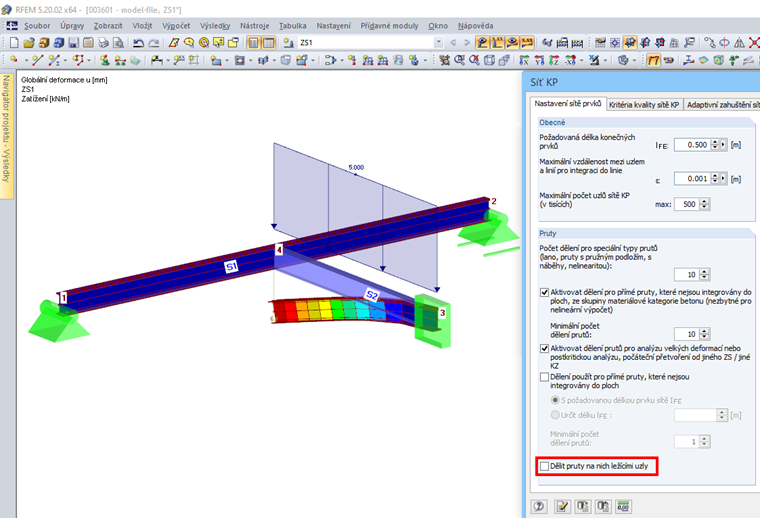Go to previous load case arrow
The width and height of the screenshot is (760, 521).
[453, 43]
